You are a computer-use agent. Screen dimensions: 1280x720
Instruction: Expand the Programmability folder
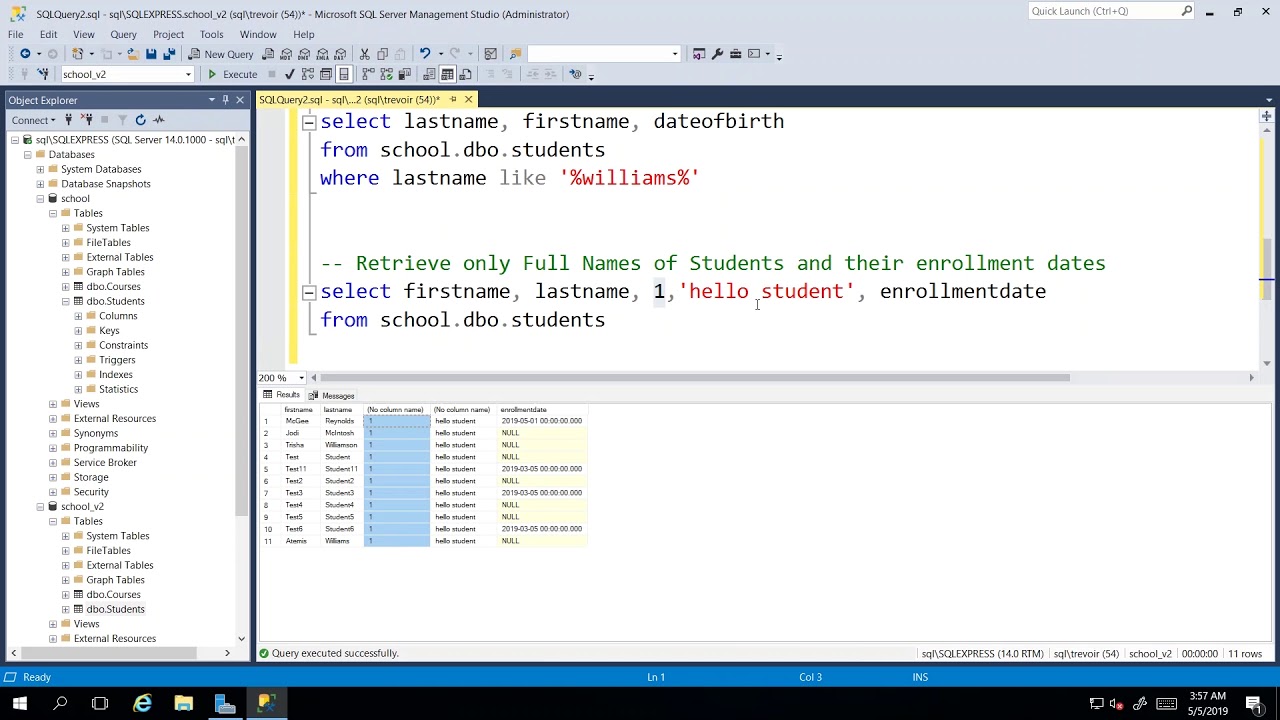point(53,448)
